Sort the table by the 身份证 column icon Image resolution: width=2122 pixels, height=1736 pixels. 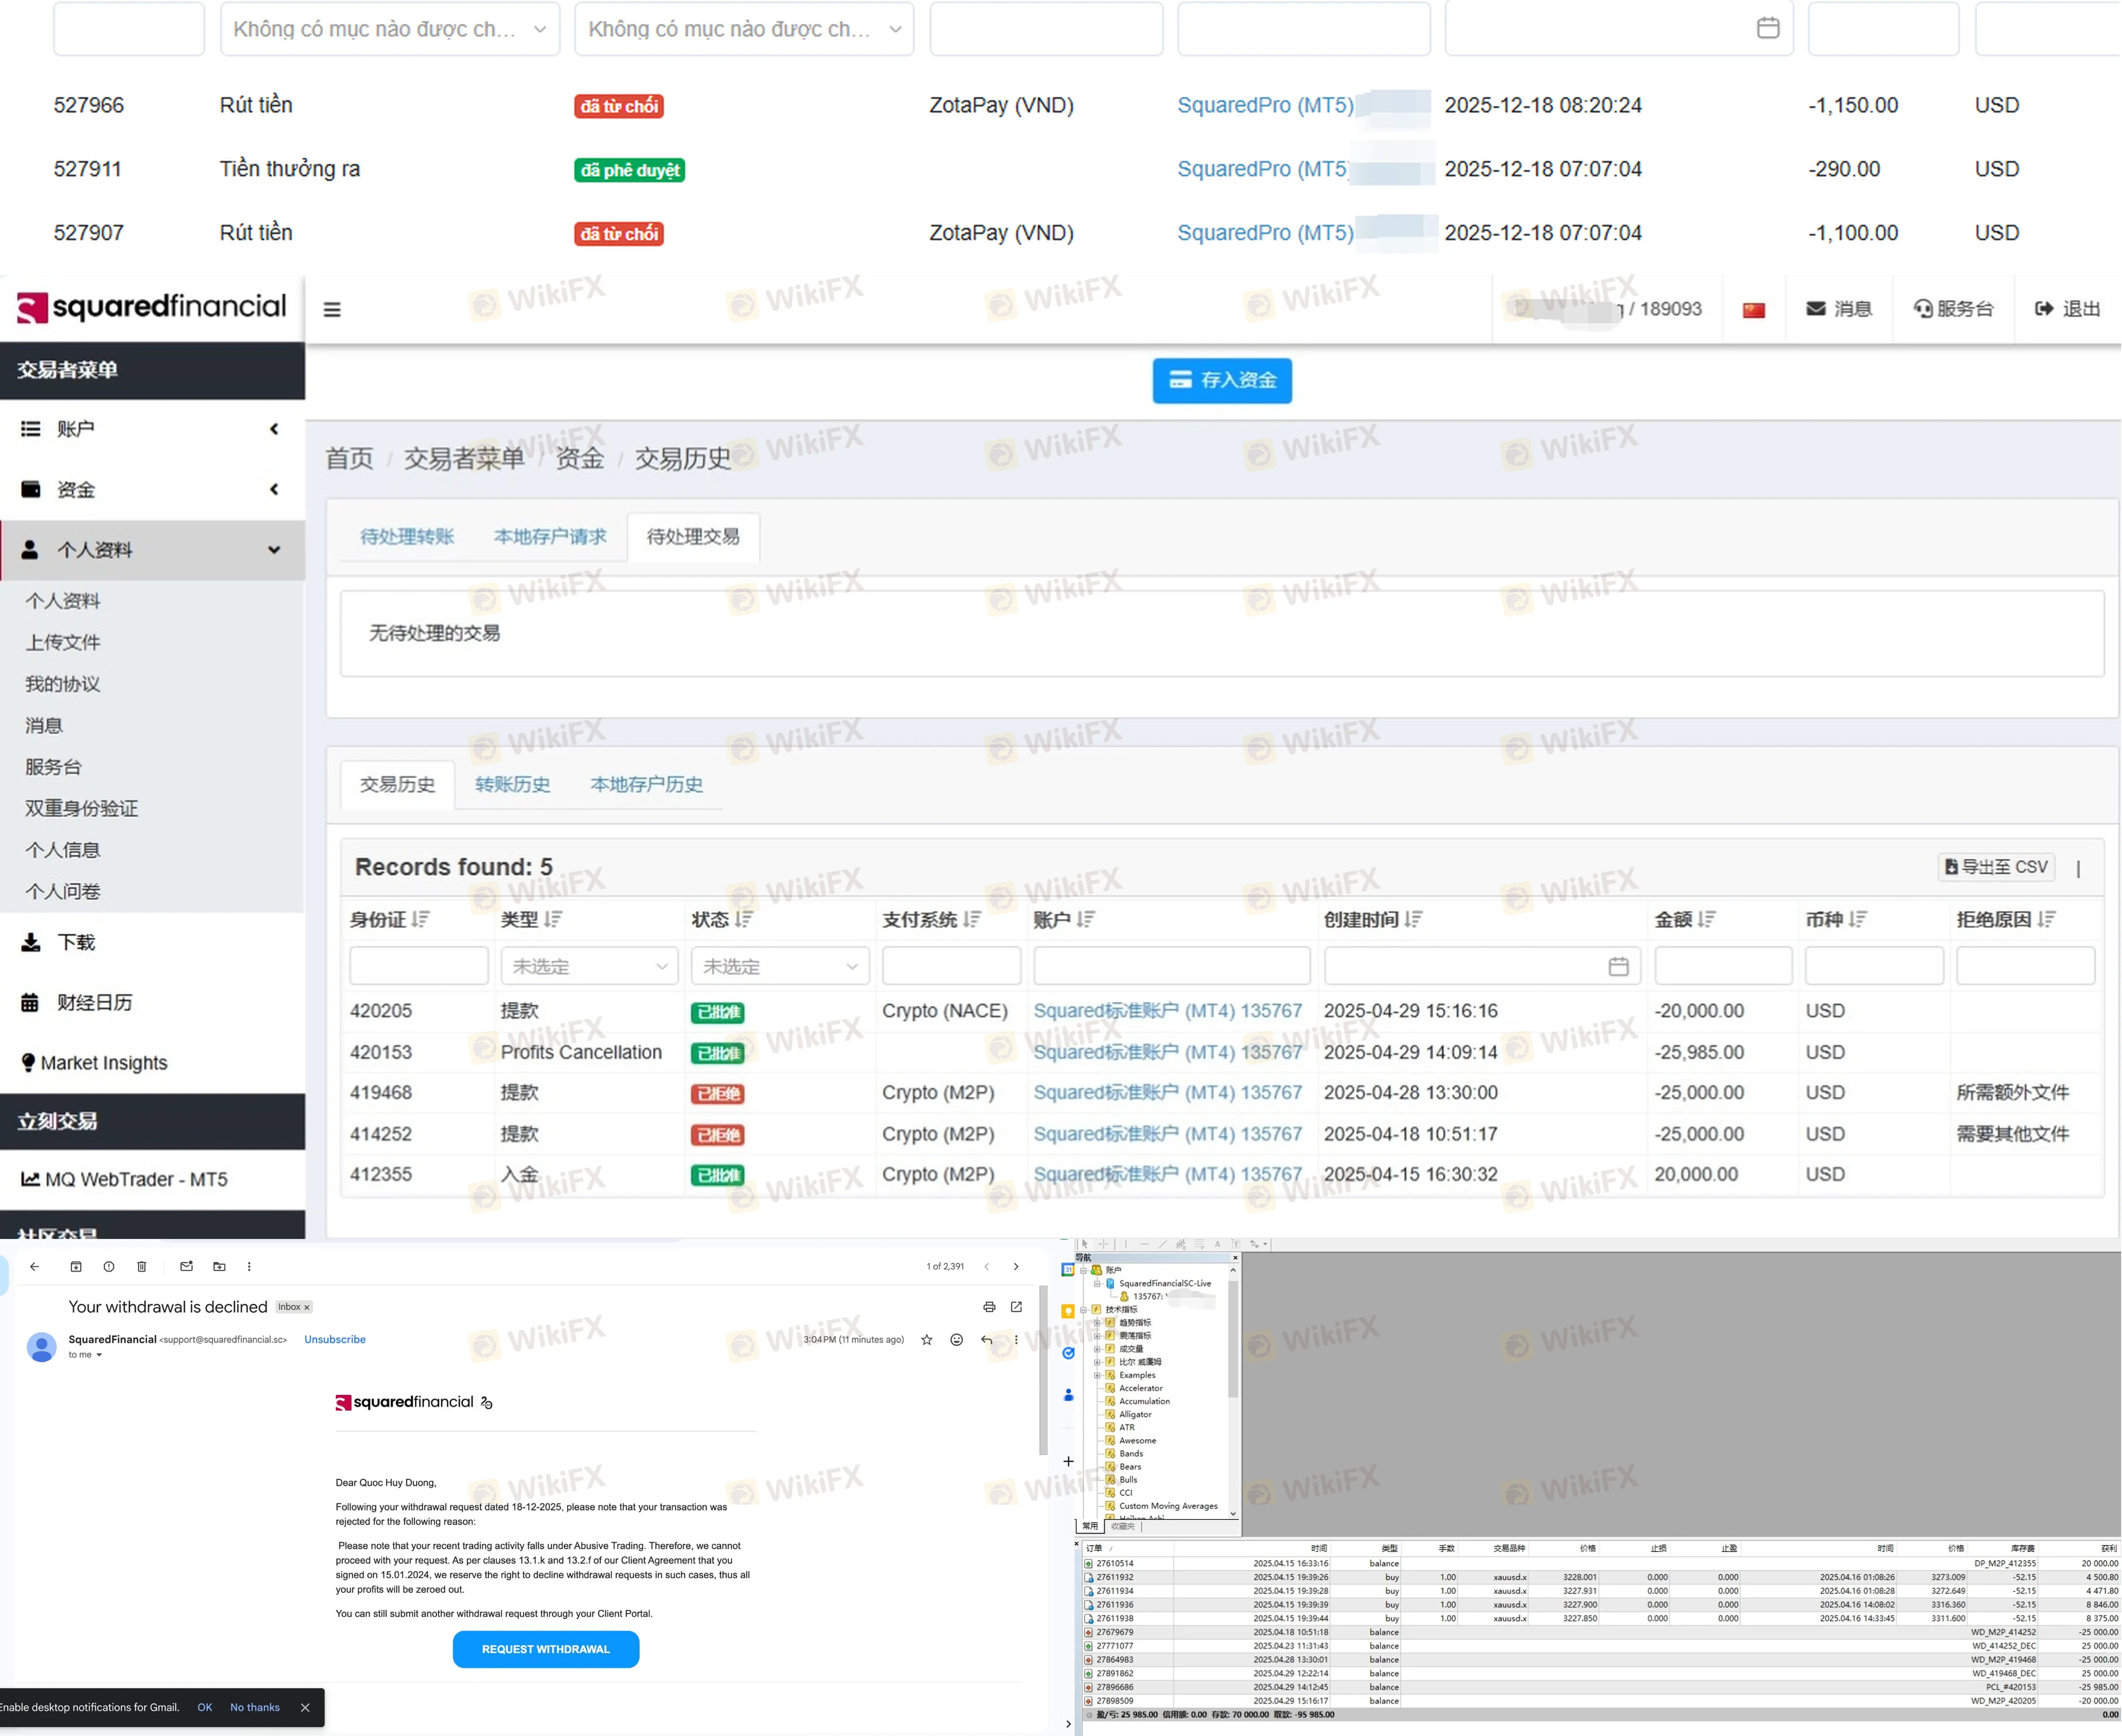[x=421, y=919]
